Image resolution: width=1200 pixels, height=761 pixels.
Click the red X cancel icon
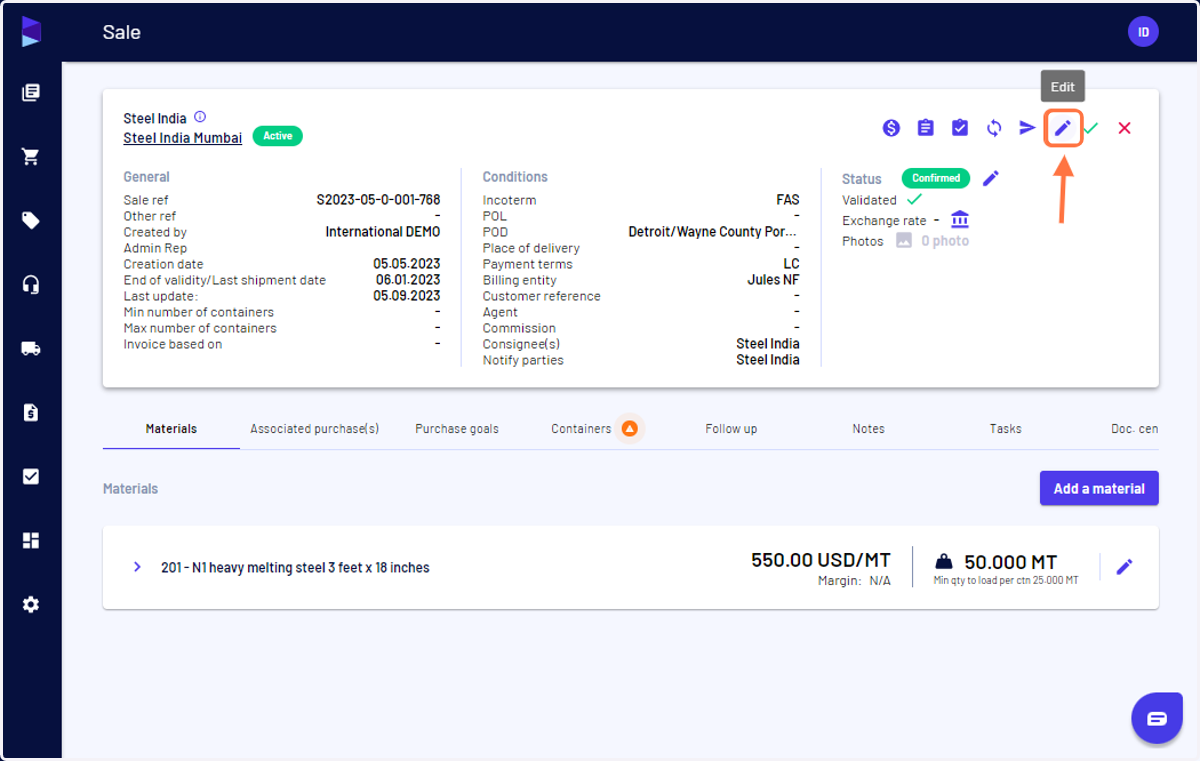pos(1125,128)
